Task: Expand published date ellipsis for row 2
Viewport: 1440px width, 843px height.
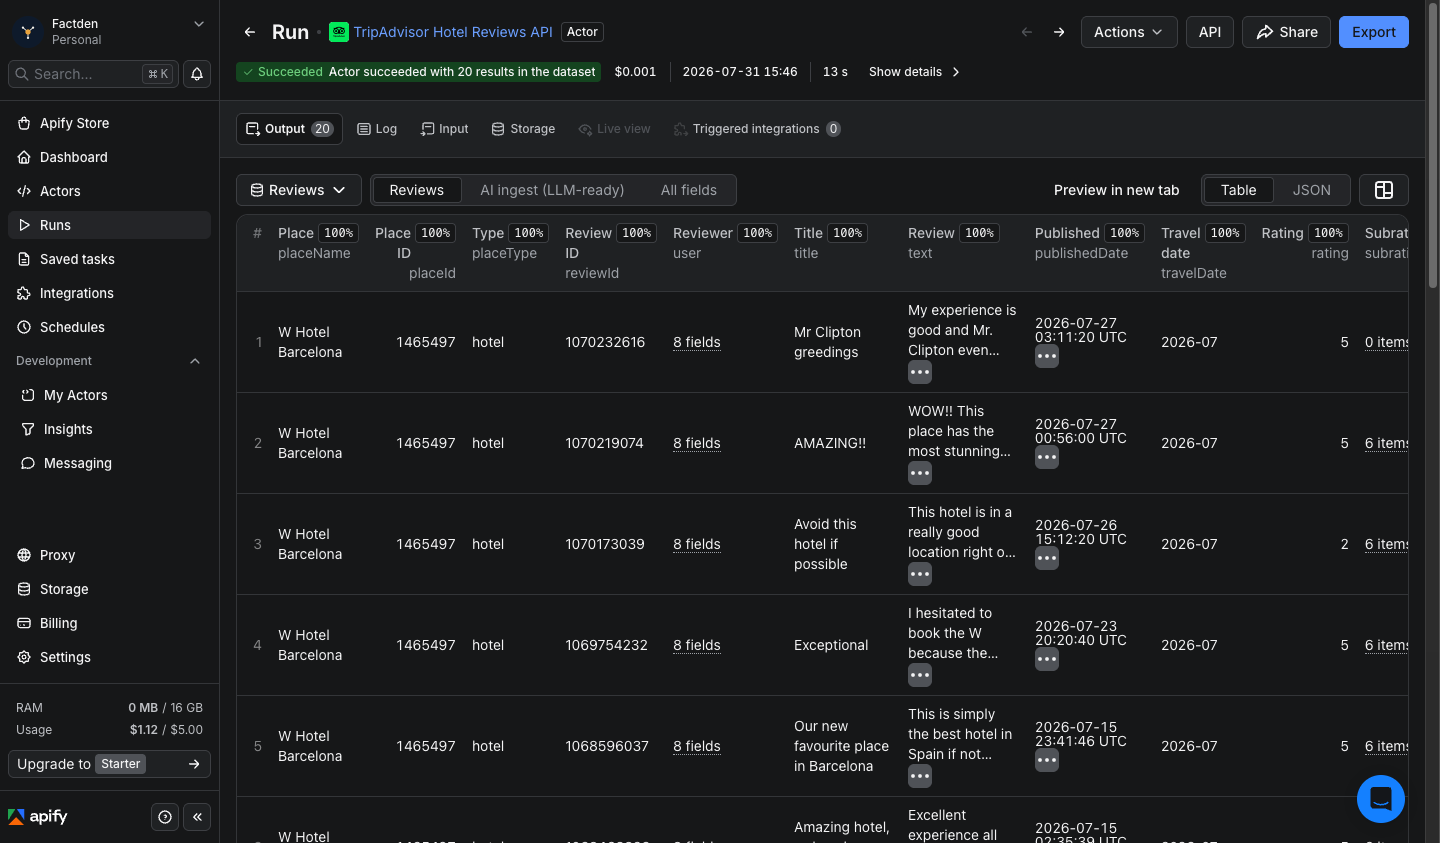Action: [1047, 457]
